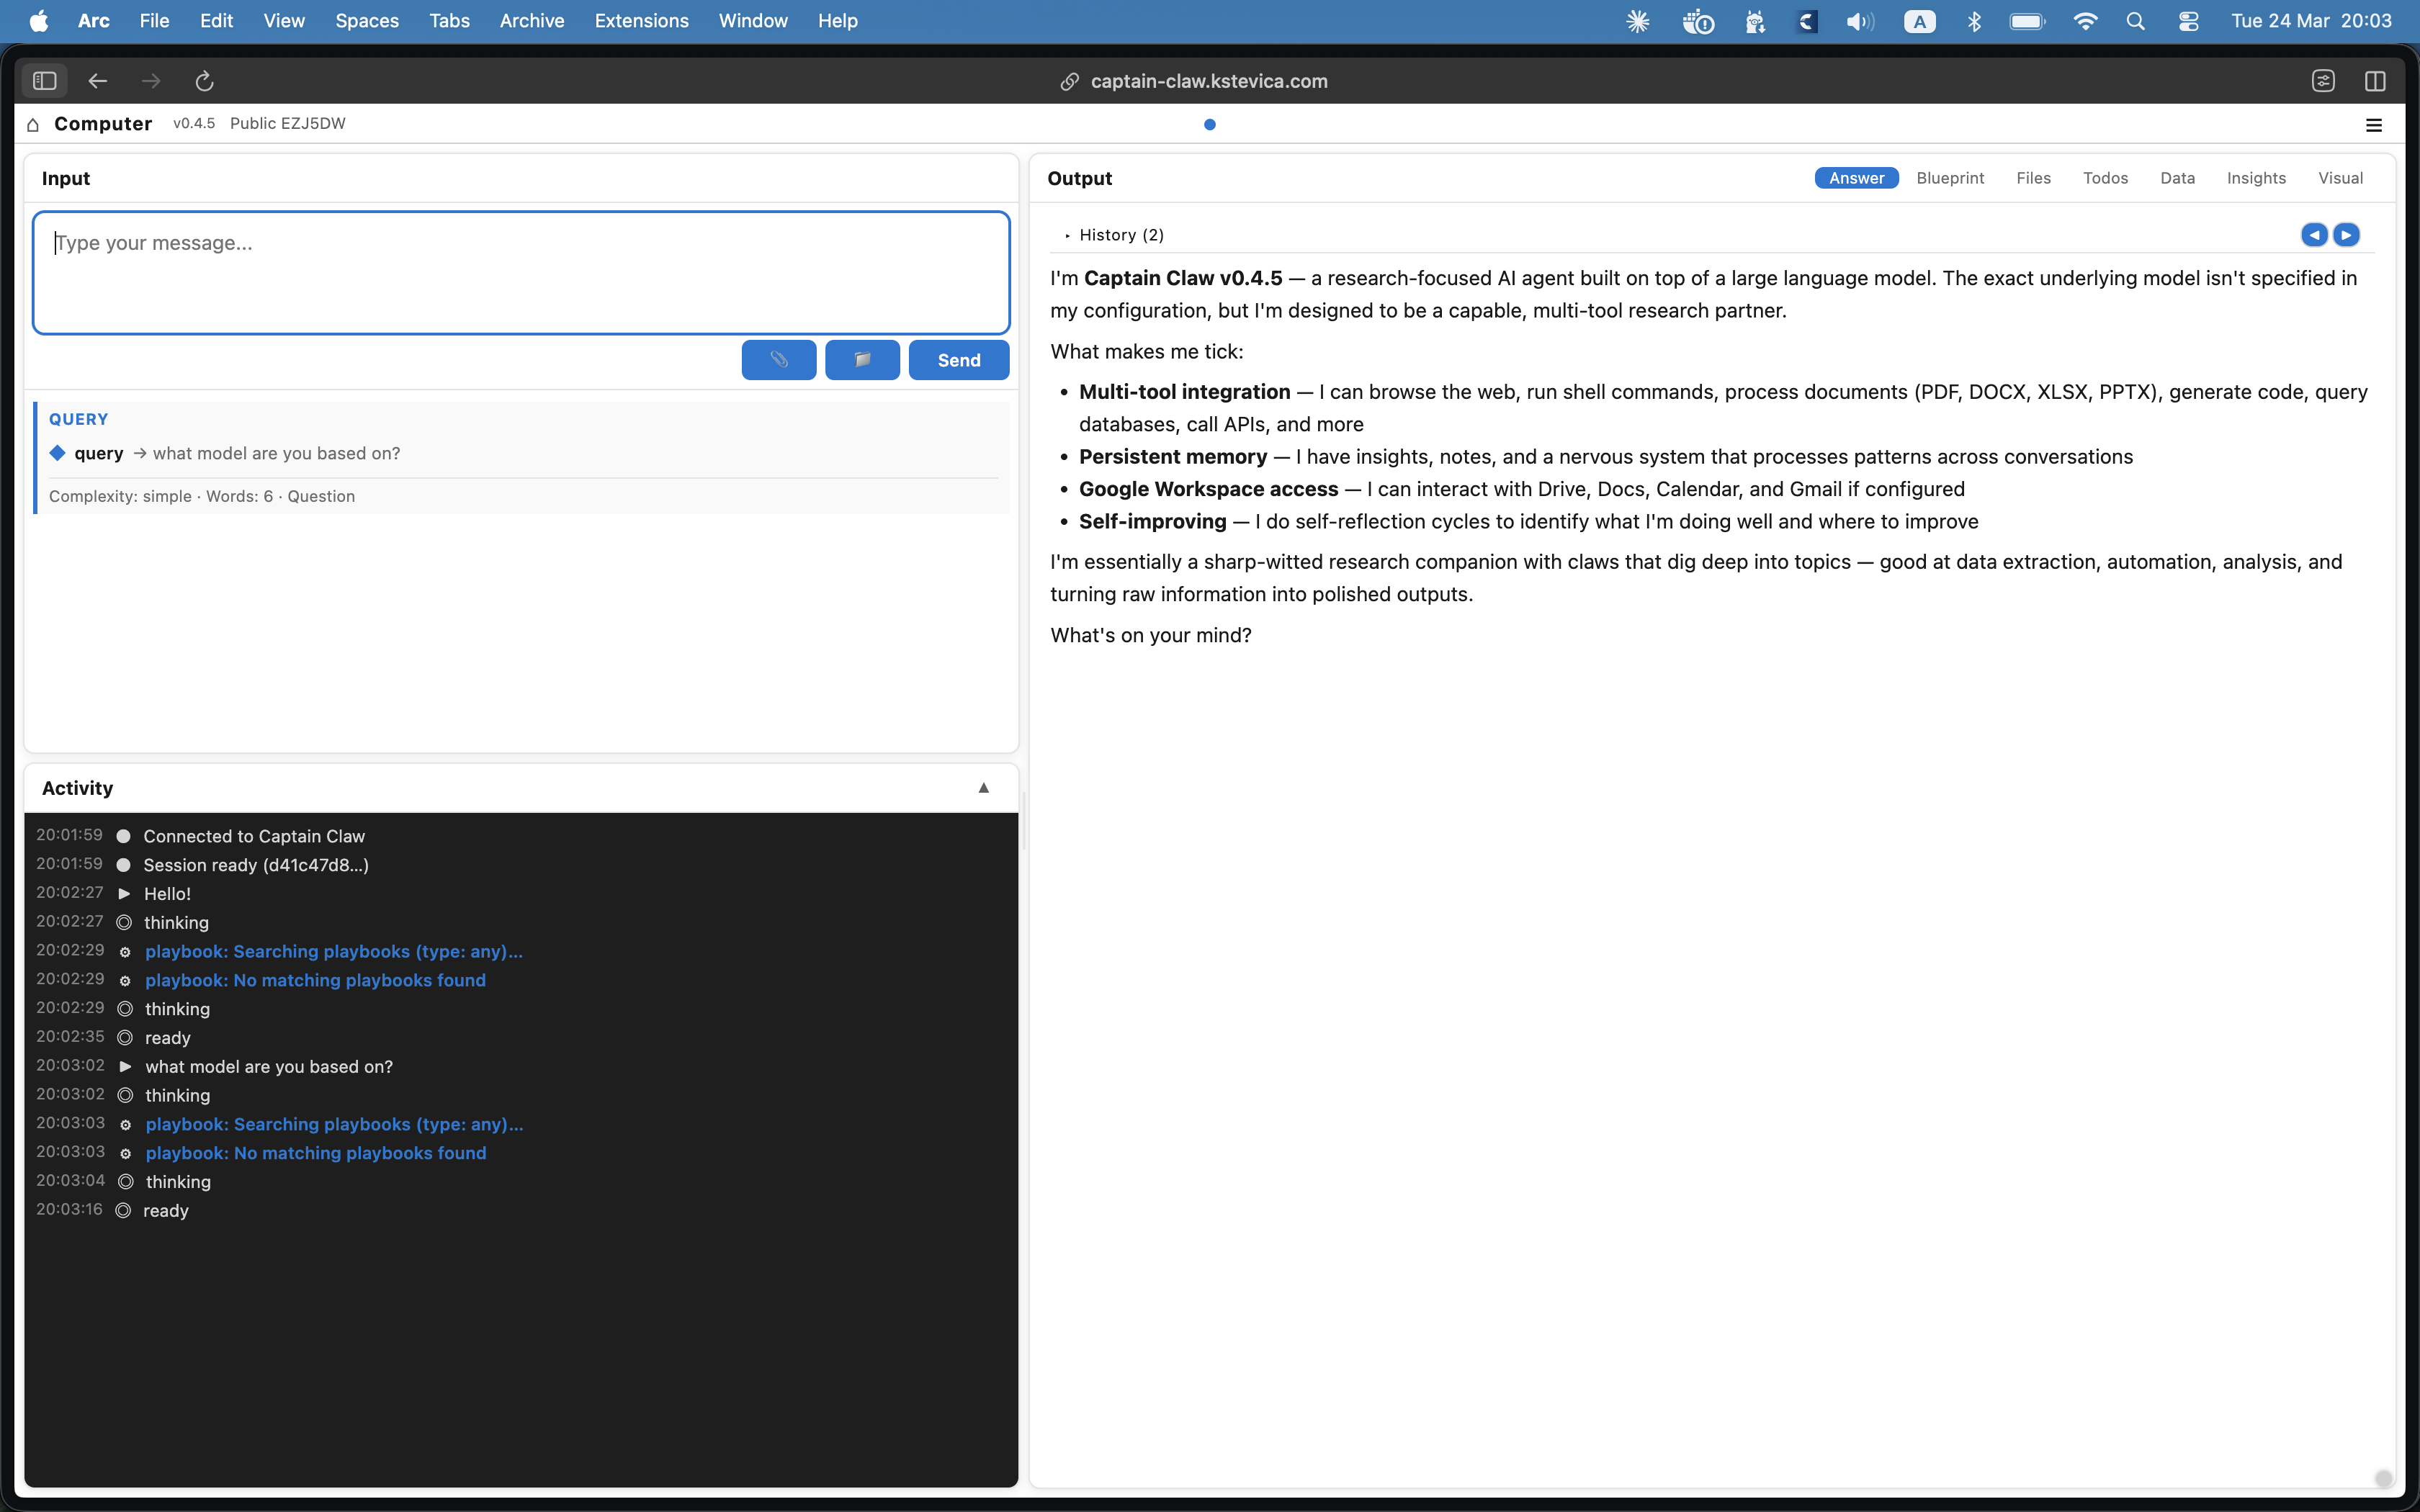Click the Bluetooth menu bar icon
Viewport: 2420px width, 1512px height.
1974,21
